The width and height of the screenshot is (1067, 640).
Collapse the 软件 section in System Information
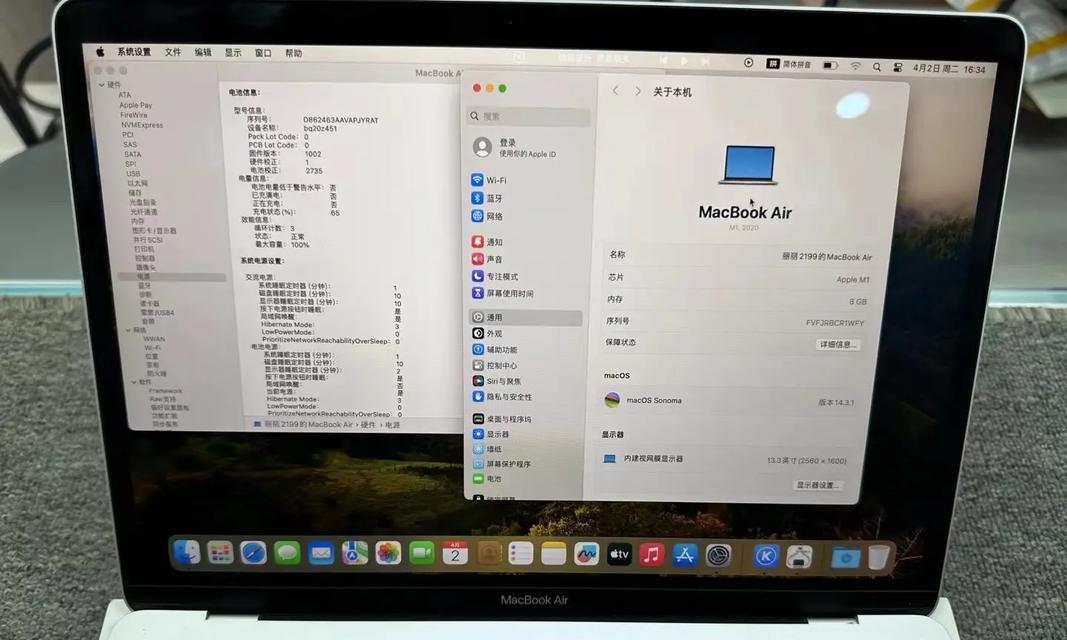tap(133, 382)
